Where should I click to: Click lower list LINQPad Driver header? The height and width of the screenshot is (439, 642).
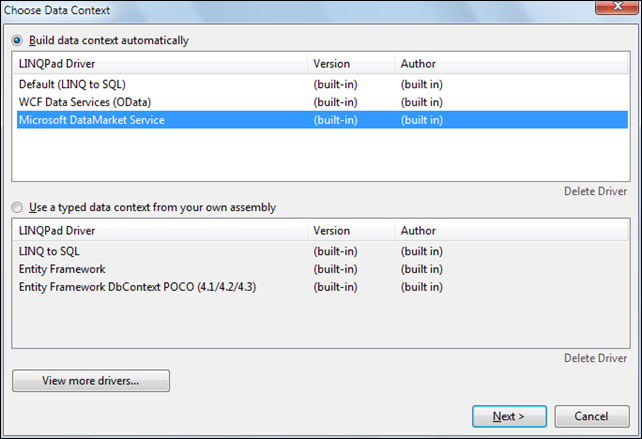pyautogui.click(x=160, y=231)
